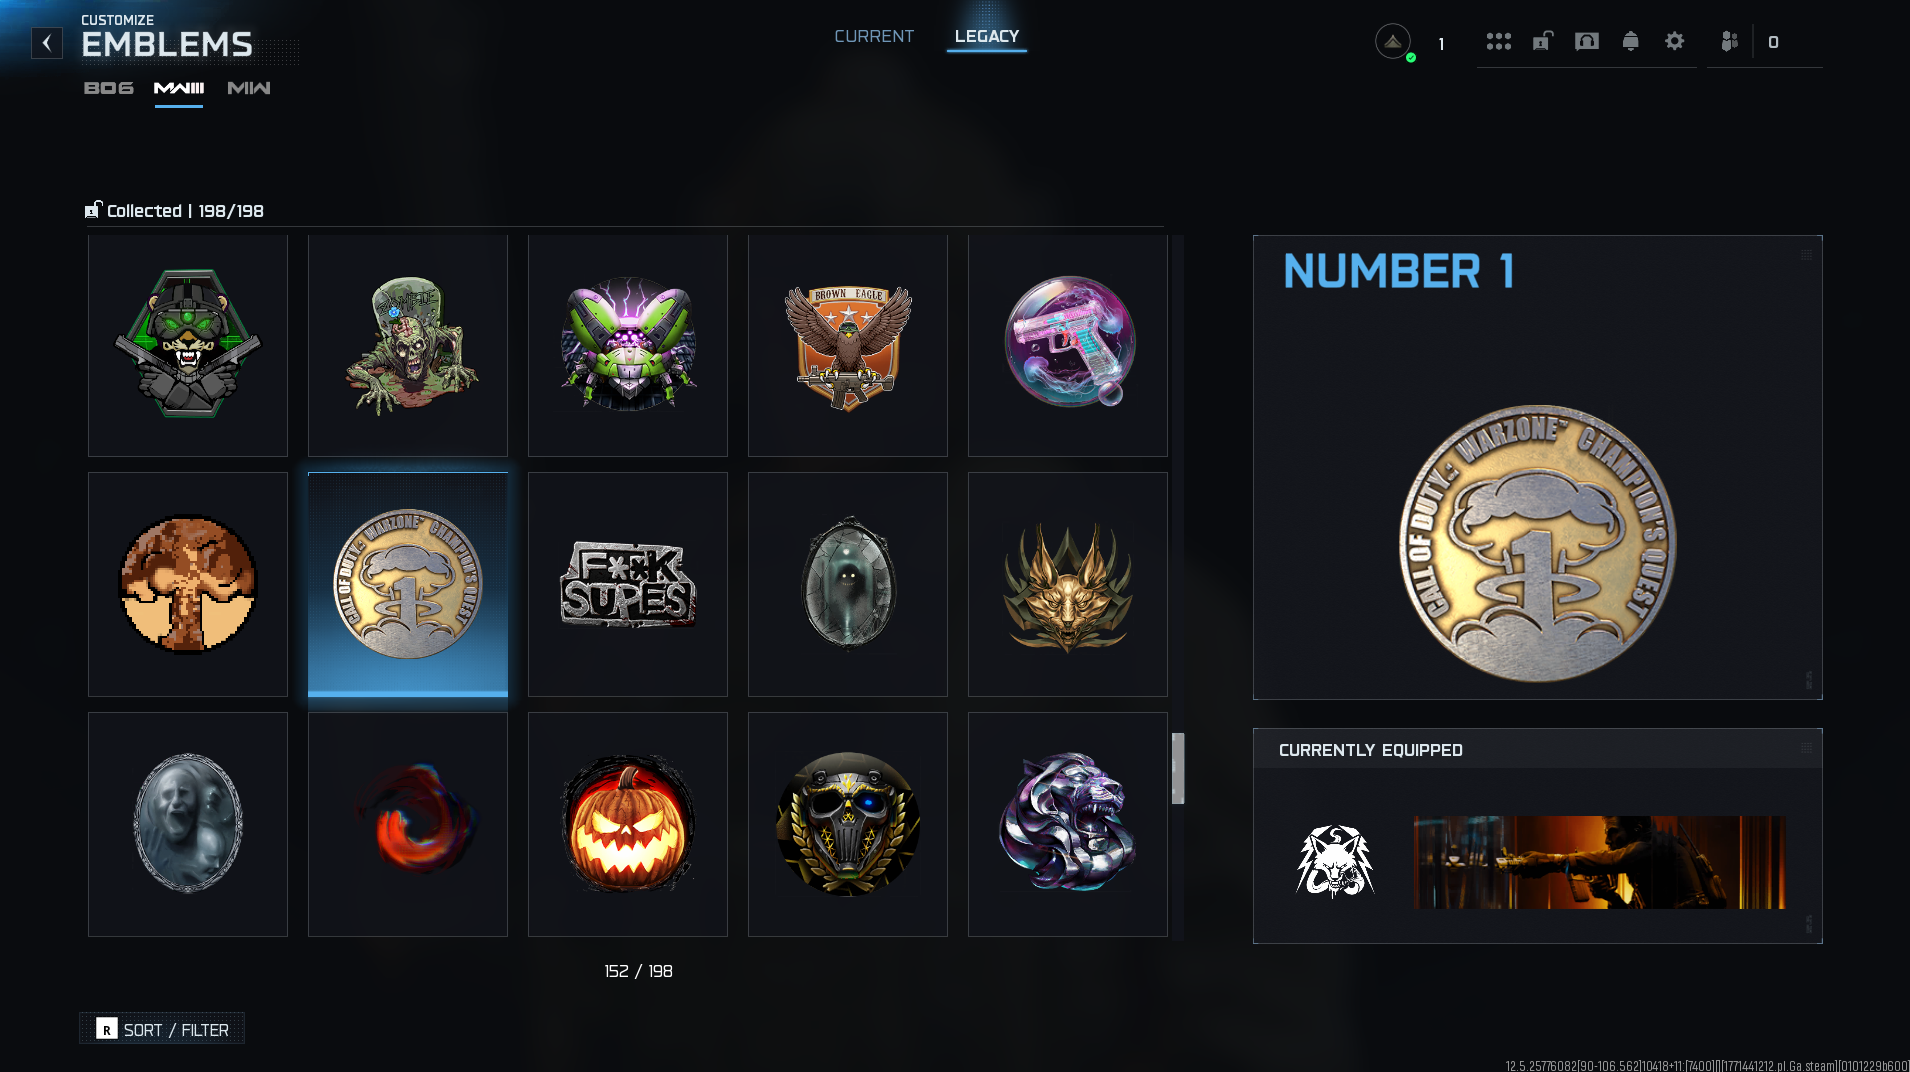Open the social friends icon
Viewport: 1910px width, 1072px height.
pos(1729,41)
